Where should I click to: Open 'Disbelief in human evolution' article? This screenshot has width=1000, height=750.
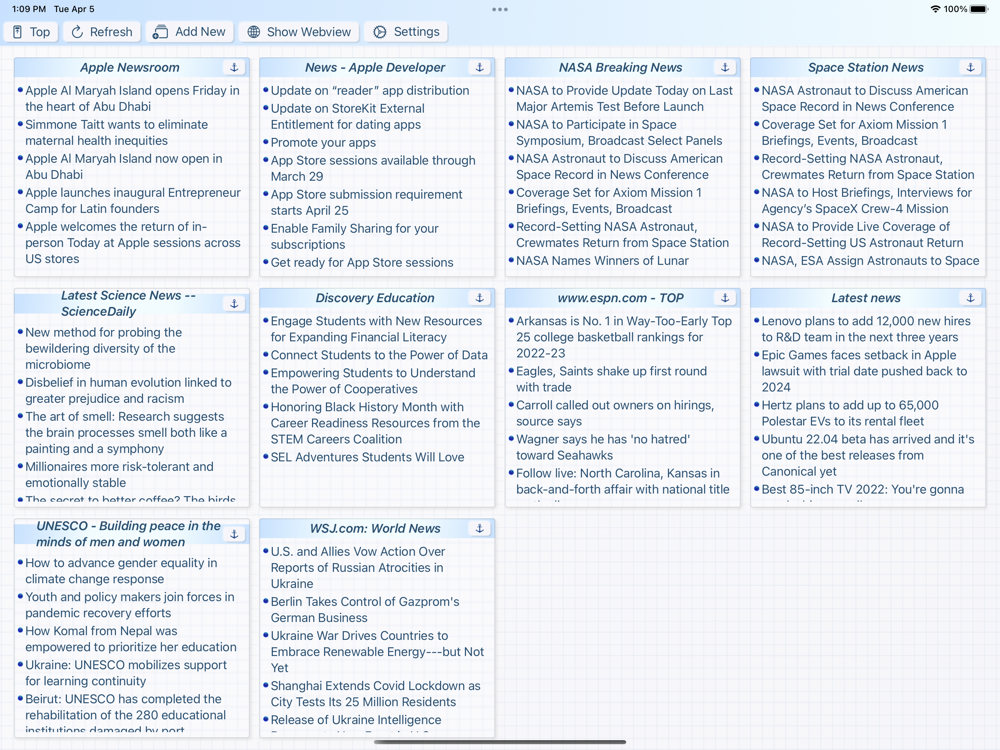point(128,390)
